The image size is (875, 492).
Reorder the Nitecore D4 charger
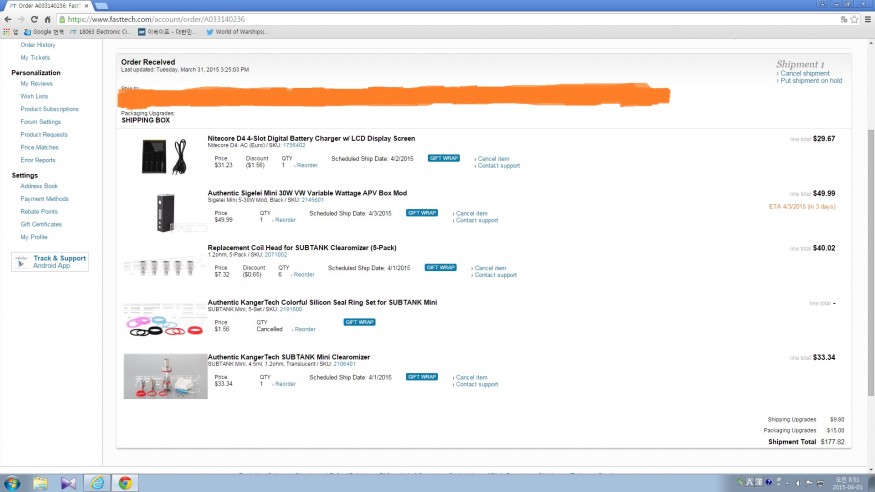[307, 166]
